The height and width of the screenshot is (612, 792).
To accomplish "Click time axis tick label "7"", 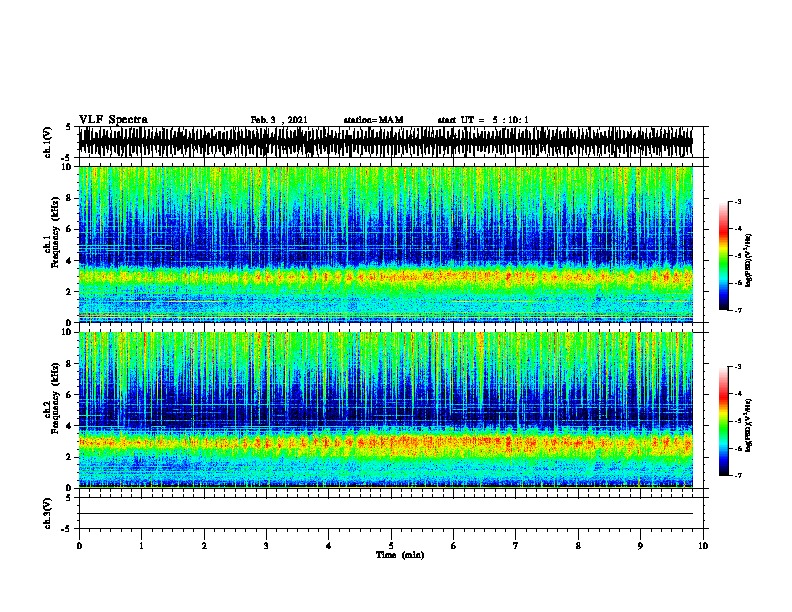I will click(x=516, y=546).
